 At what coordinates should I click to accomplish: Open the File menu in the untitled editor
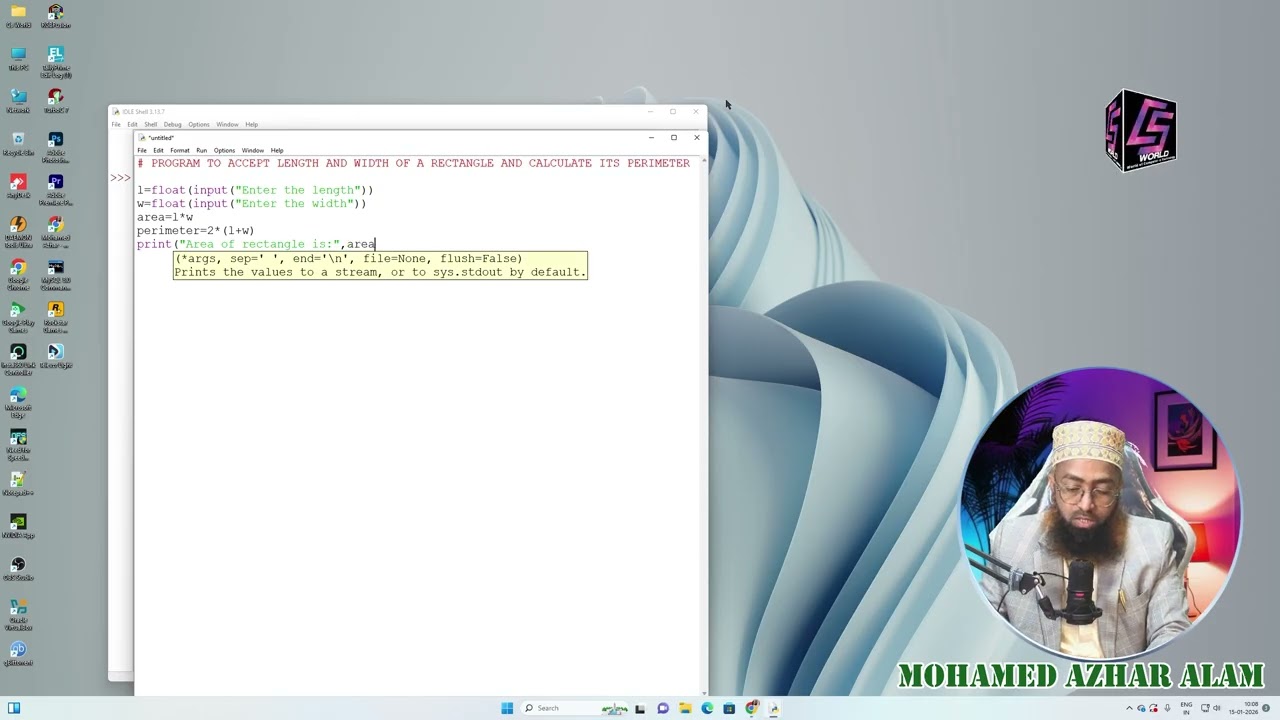(x=142, y=150)
